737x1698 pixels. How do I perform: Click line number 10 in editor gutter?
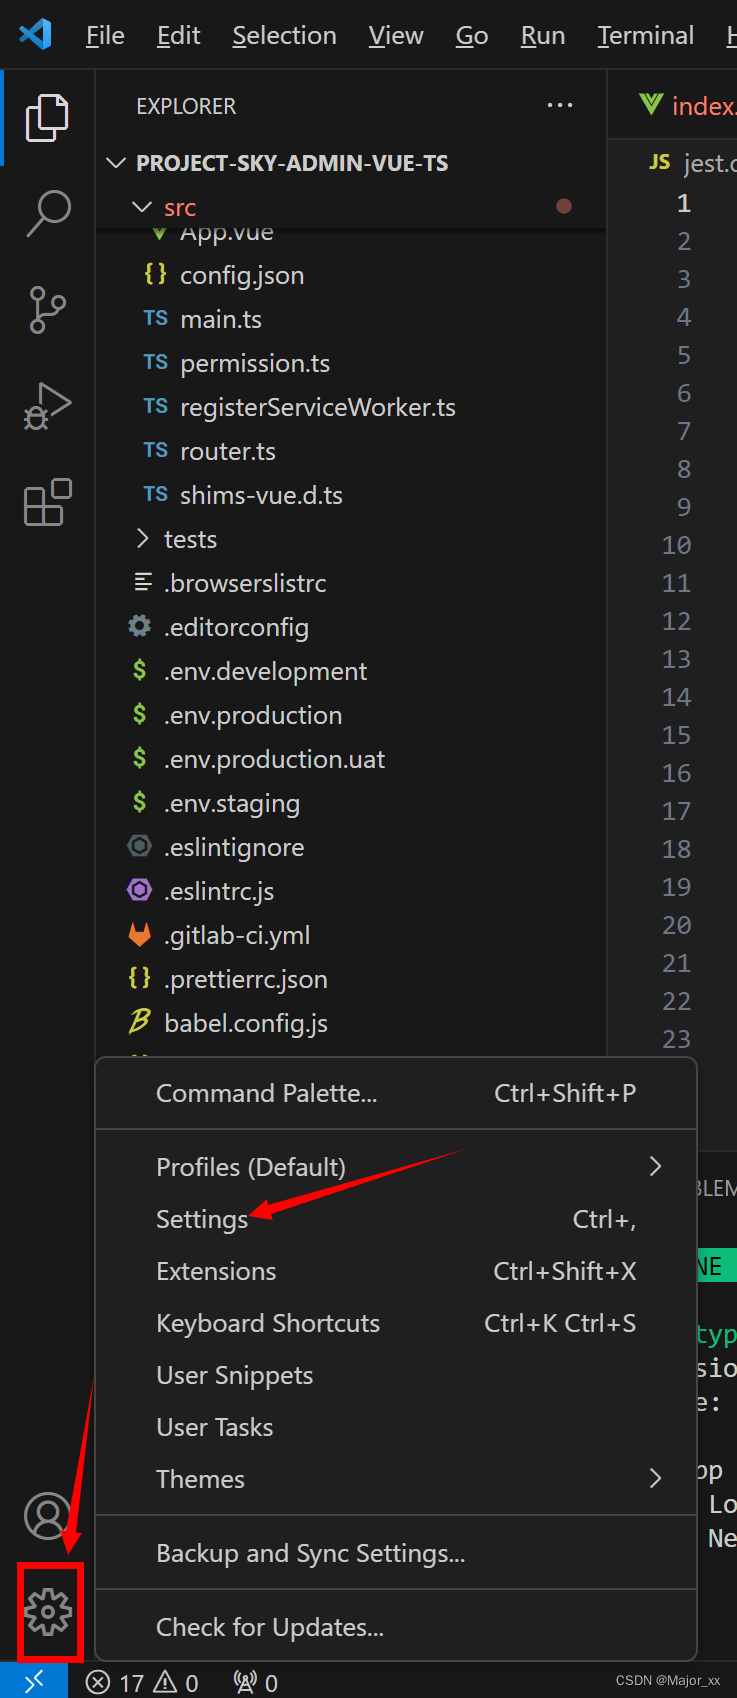click(676, 545)
